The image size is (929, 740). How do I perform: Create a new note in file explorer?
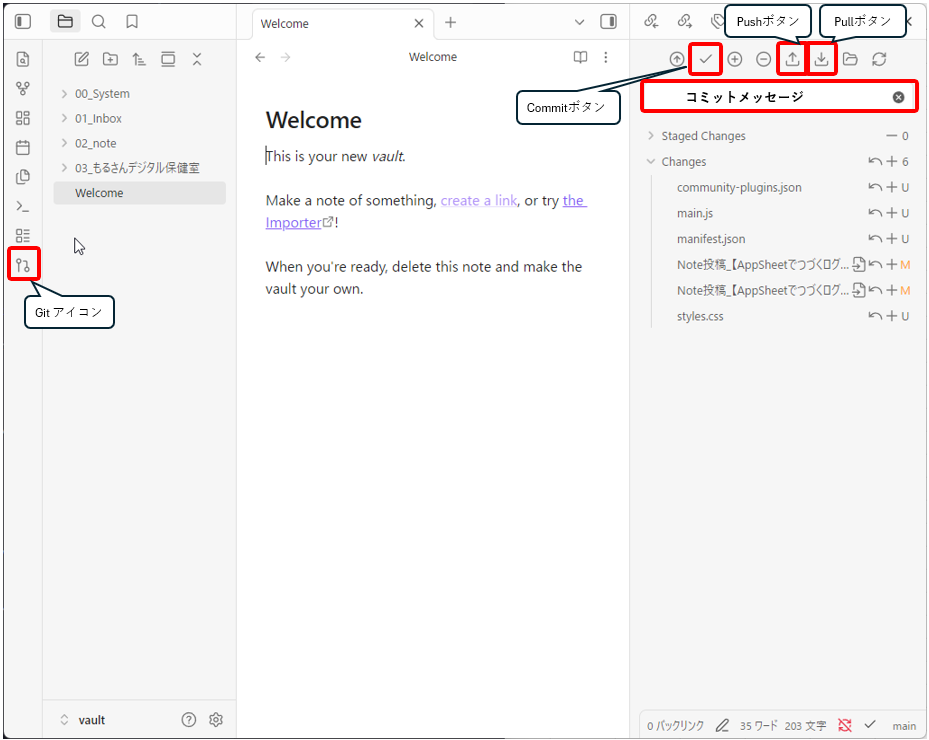click(x=82, y=59)
